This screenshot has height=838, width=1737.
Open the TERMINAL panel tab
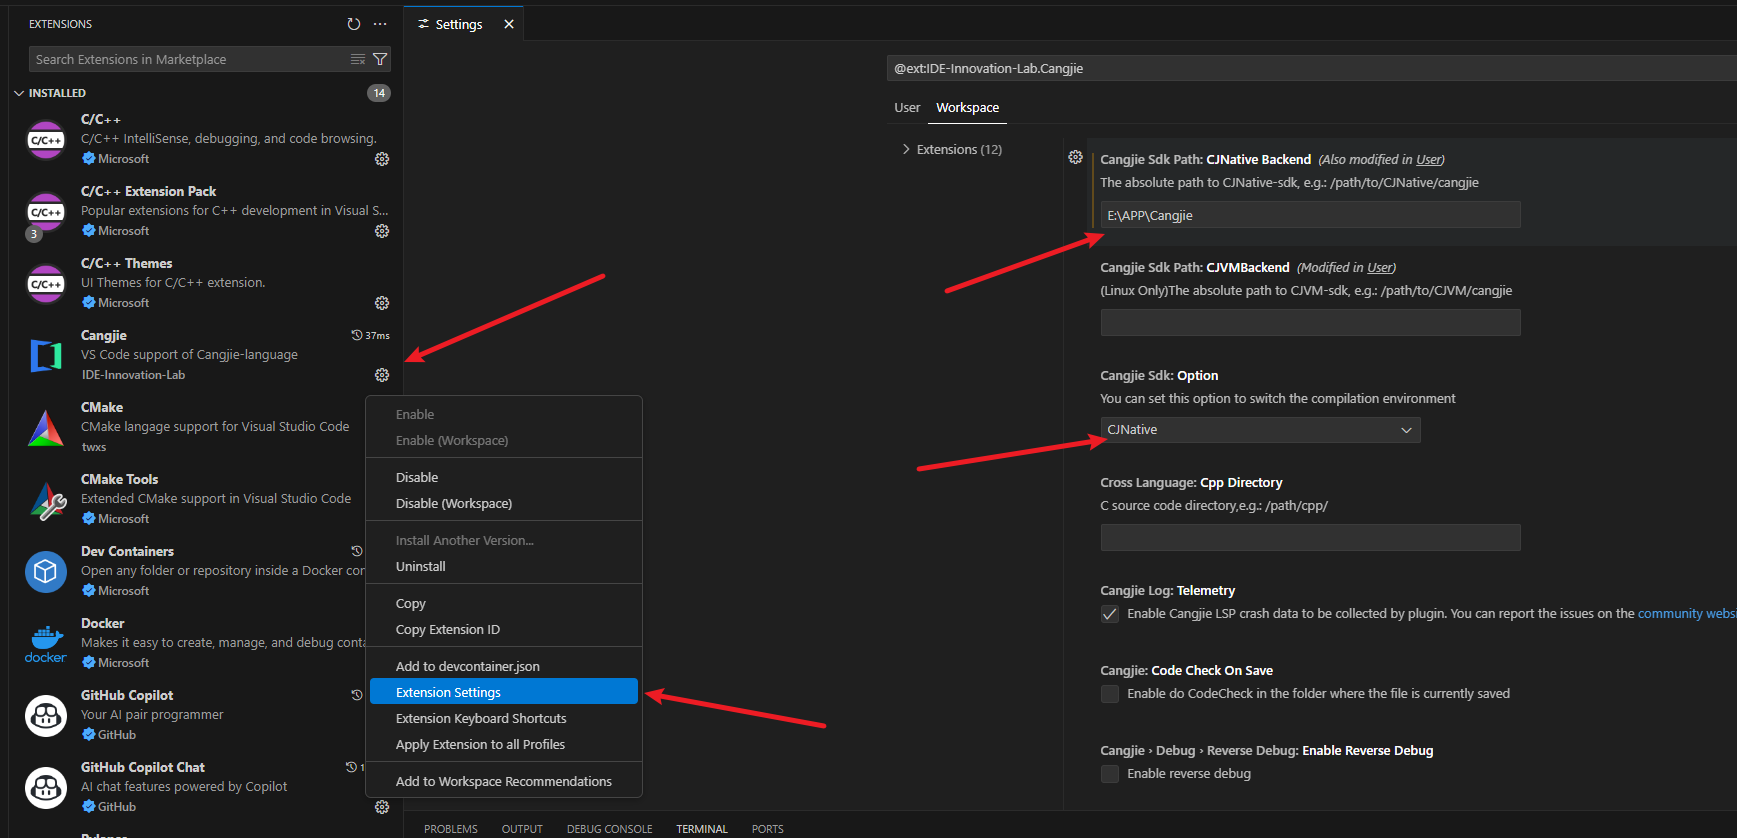(x=702, y=829)
